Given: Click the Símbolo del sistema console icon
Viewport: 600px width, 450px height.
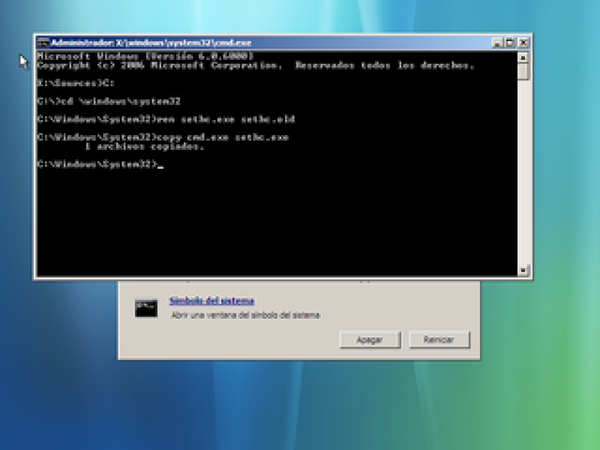Looking at the screenshot, I should click(x=146, y=308).
